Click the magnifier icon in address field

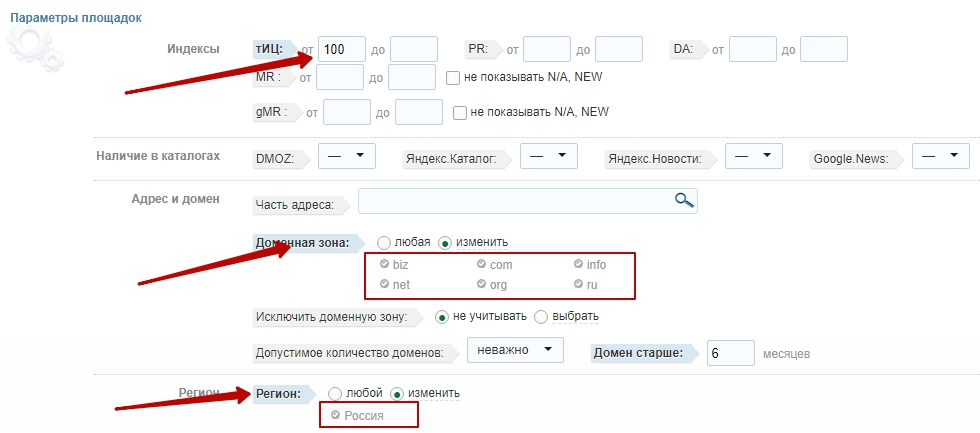point(684,200)
